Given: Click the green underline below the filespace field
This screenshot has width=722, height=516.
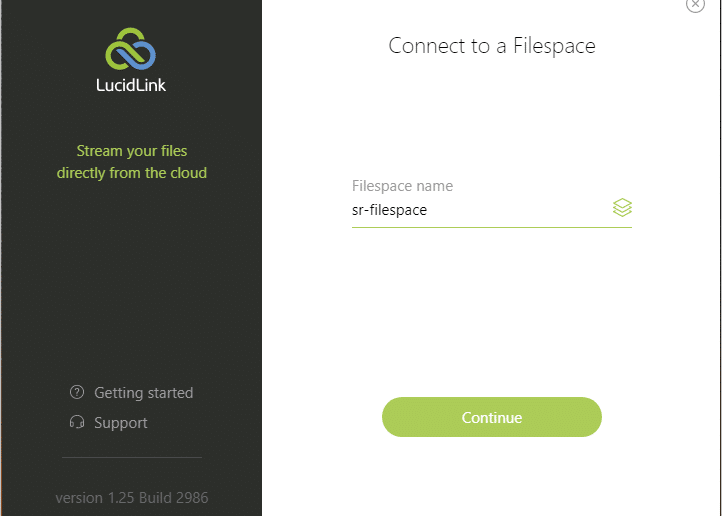Looking at the screenshot, I should click(x=492, y=227).
